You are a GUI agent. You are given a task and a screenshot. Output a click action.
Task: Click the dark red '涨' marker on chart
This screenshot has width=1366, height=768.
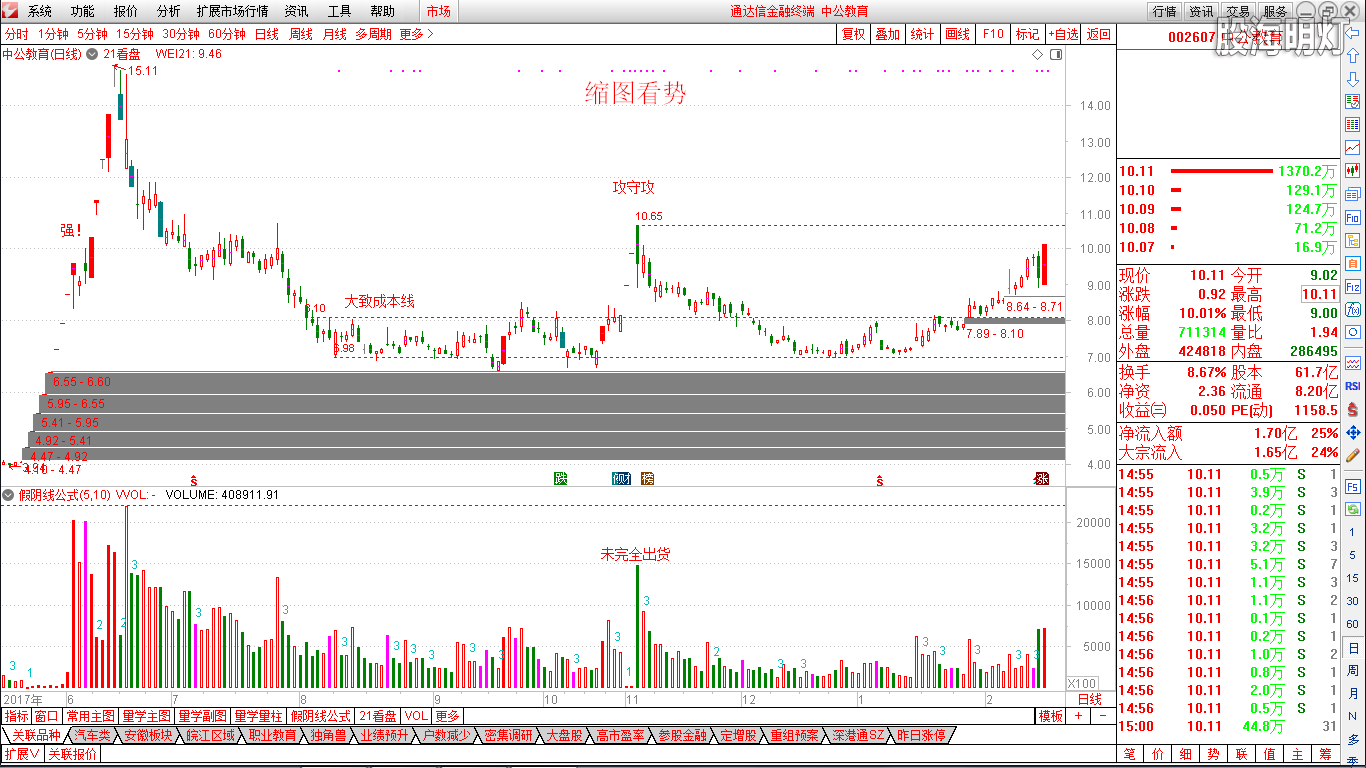click(x=1042, y=479)
